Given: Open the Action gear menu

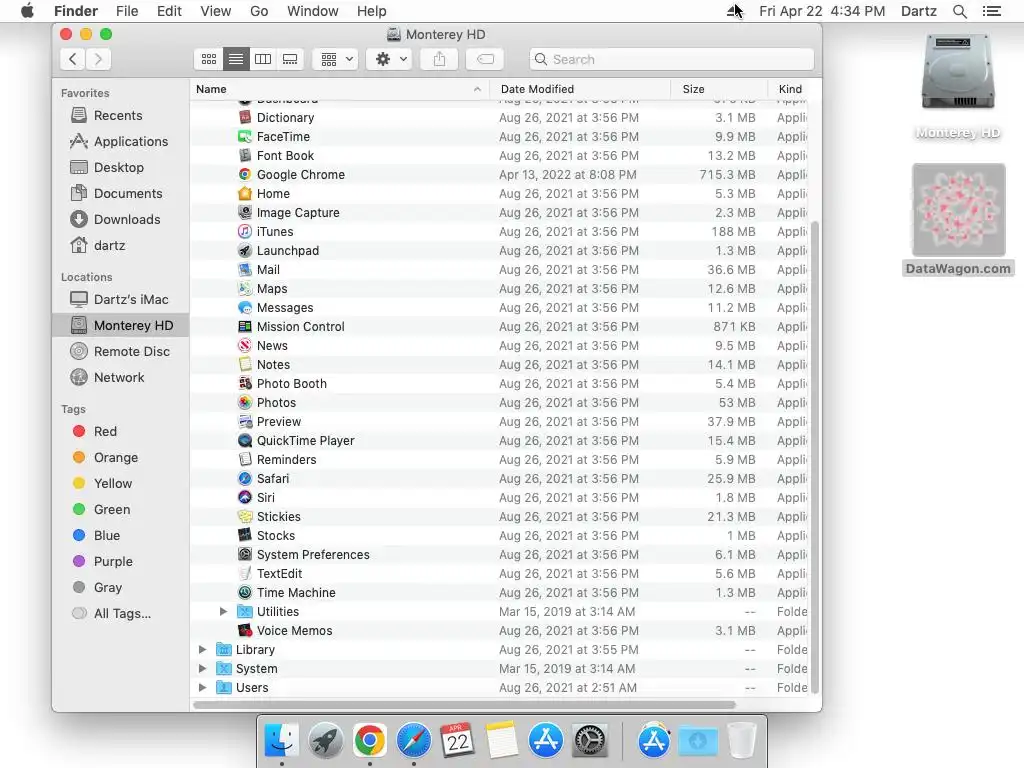Looking at the screenshot, I should click(x=390, y=59).
